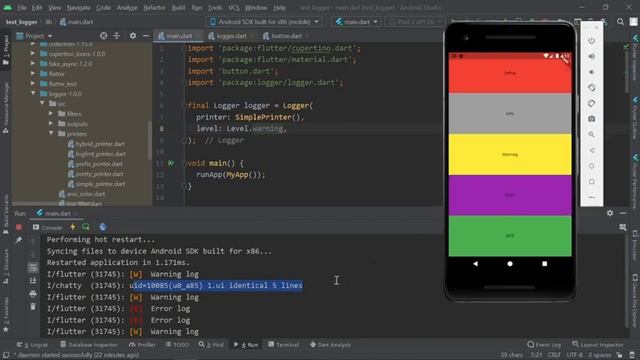This screenshot has height=360, width=640.
Task: Toggle scroll to end in console
Action: click(x=33, y=280)
